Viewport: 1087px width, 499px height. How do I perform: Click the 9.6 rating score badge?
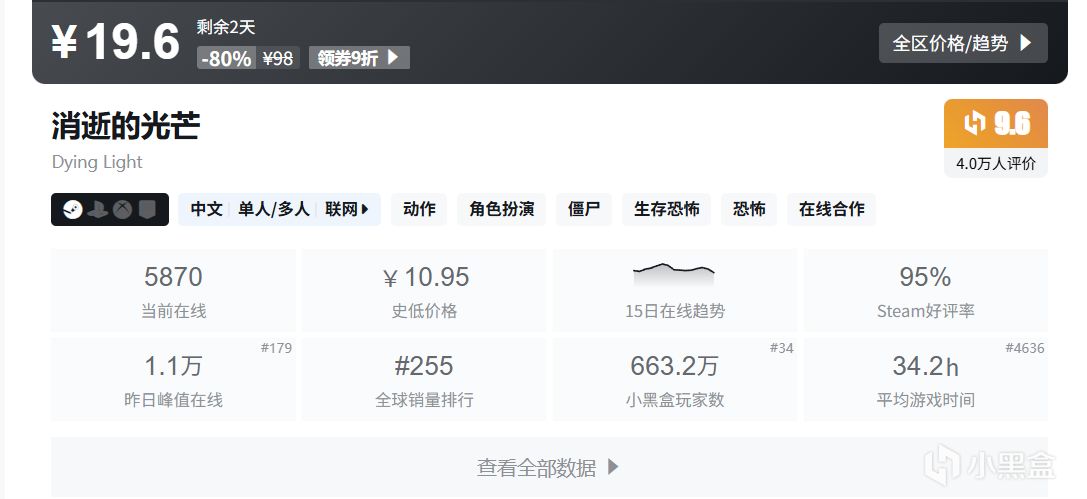coord(995,124)
